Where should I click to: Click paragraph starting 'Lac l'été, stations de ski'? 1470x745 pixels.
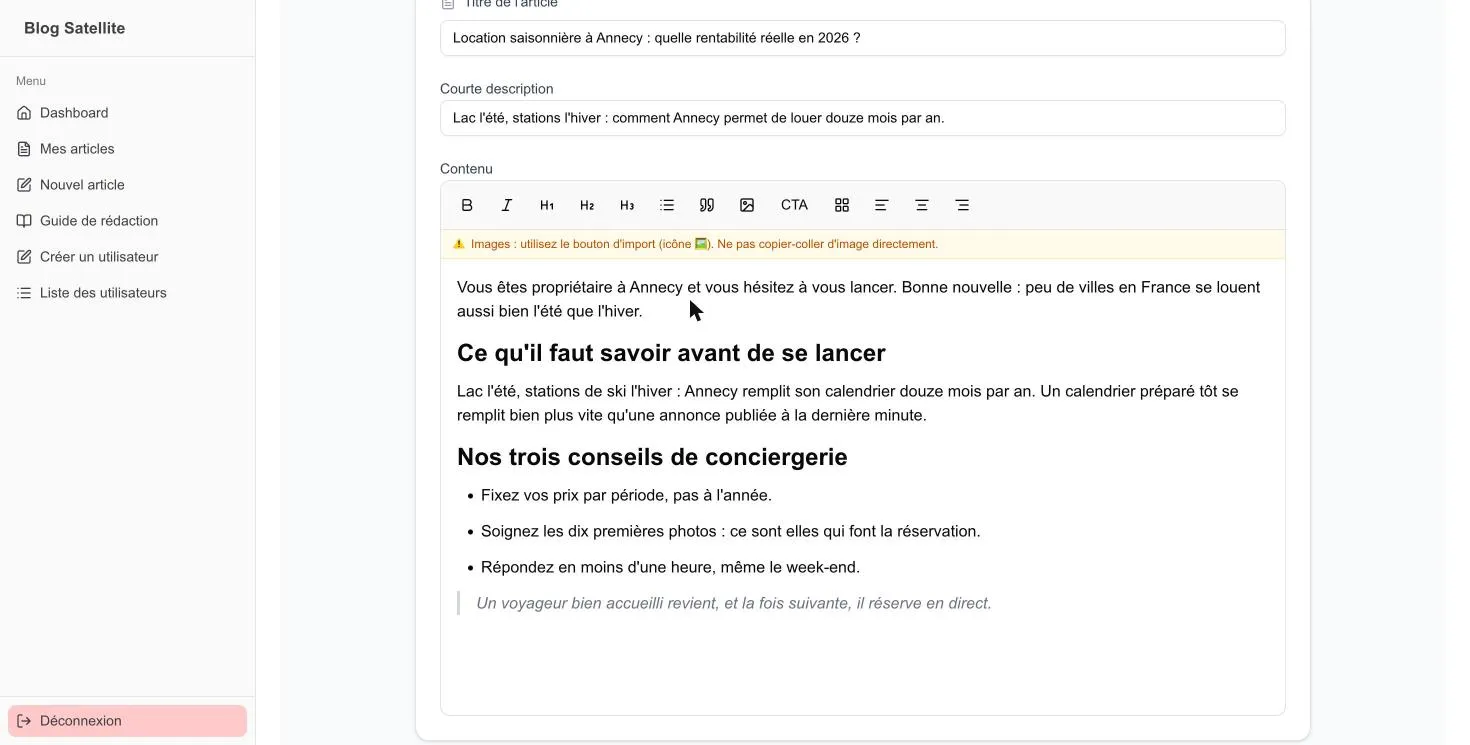tap(847, 403)
